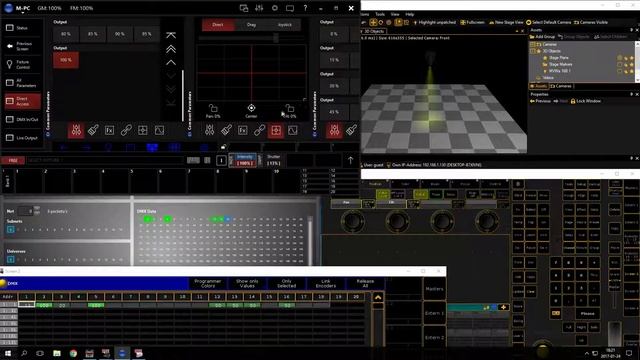This screenshot has width=640, height=360.
Task: Switch to the Cameras tab under Assets
Action: coord(561,86)
